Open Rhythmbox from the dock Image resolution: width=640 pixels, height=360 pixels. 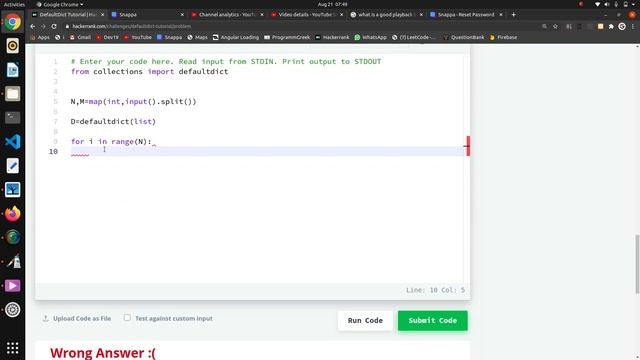click(x=13, y=46)
